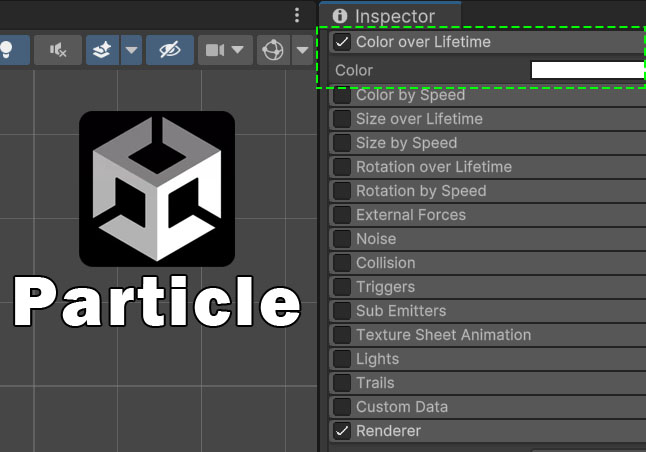Toggle hidden objects visibility eye icon

(x=169, y=50)
